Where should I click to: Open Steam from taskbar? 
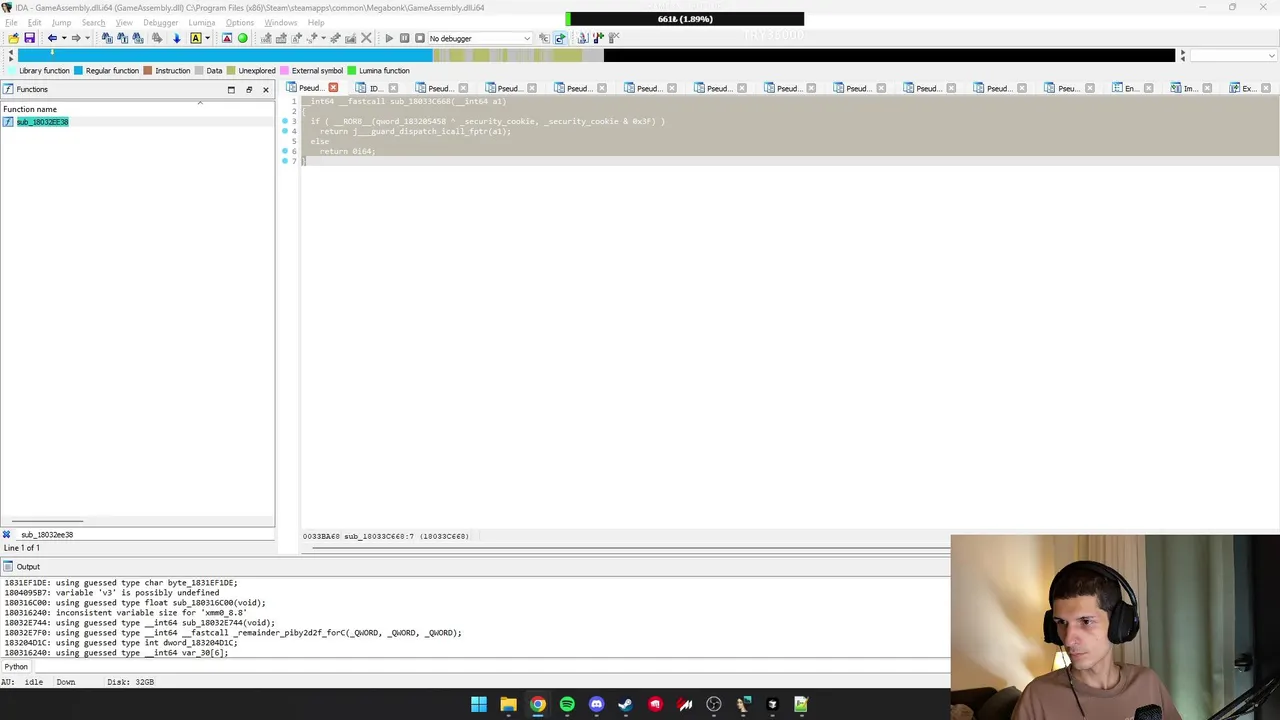626,705
